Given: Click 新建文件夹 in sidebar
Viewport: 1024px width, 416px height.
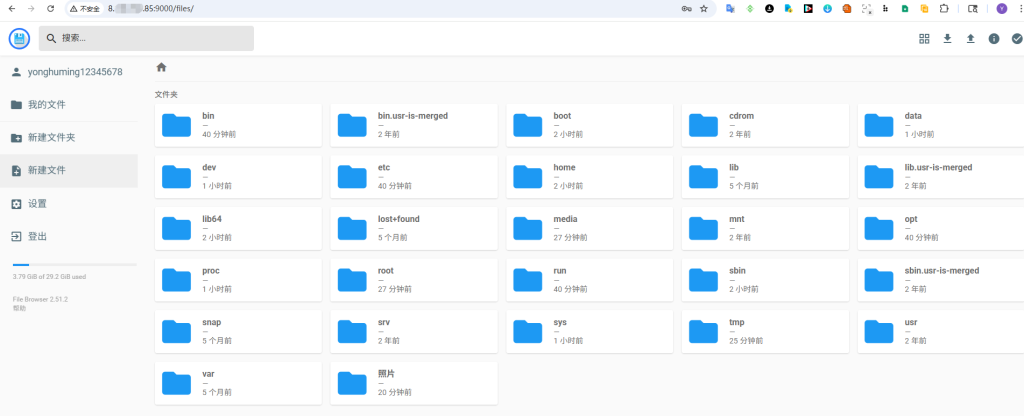Looking at the screenshot, I should (x=69, y=138).
